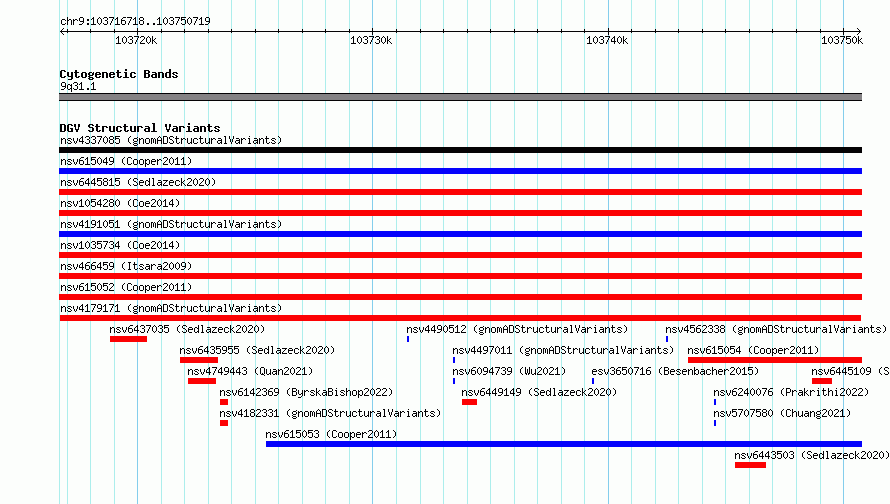Screen dimensions: 890x504
Task: Click the red bar under nsv6445109
Action: click(822, 381)
